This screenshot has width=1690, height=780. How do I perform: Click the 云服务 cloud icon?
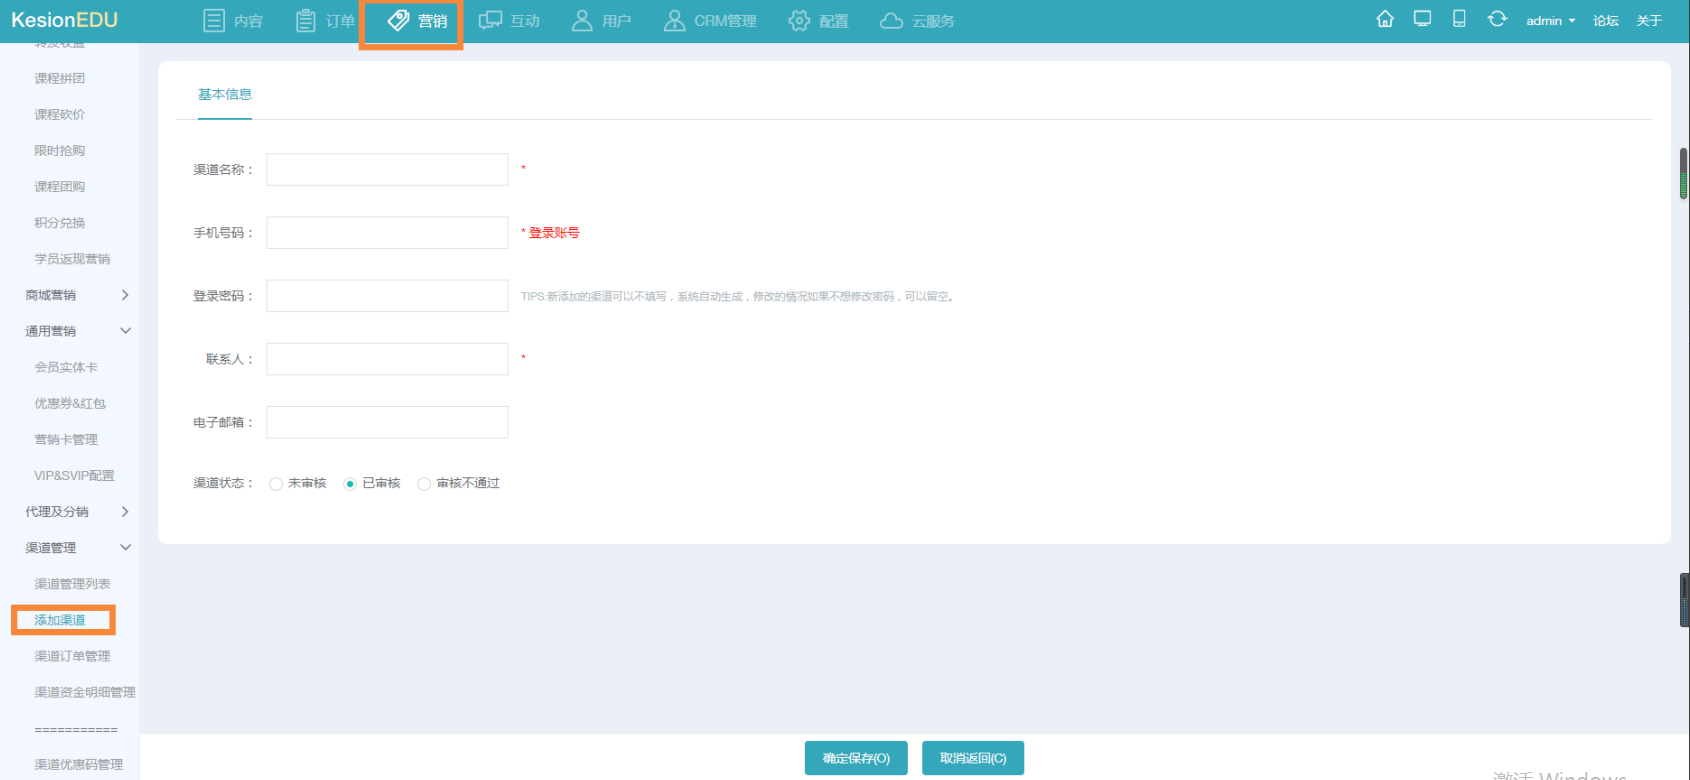click(891, 21)
